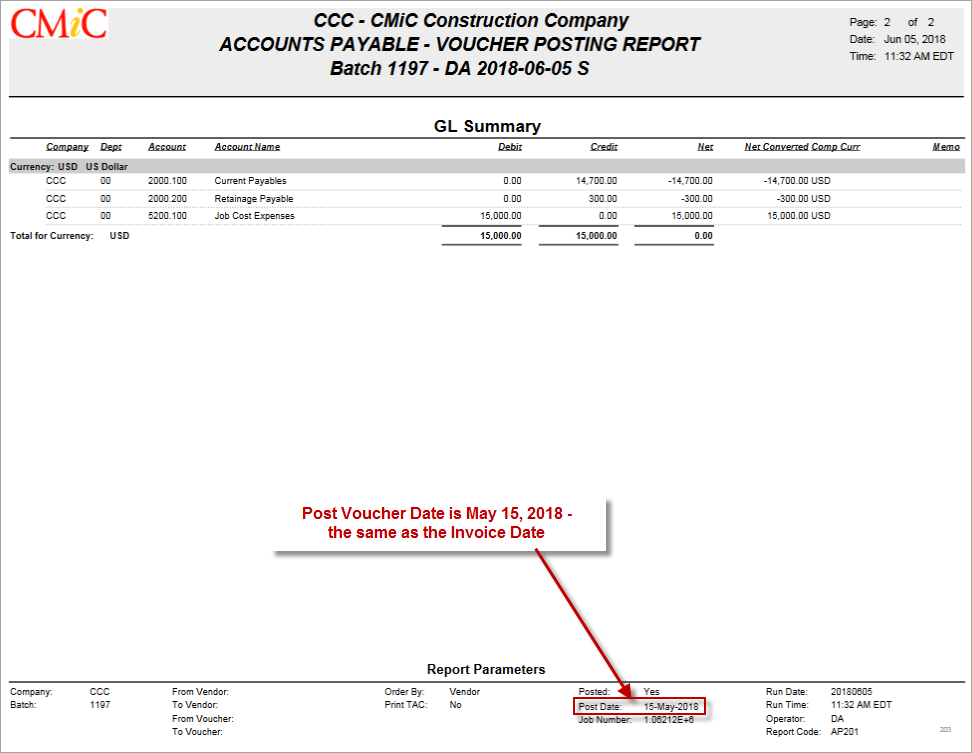Click the CMiC logo in the report header
This screenshot has height=753, width=972.
coord(59,24)
